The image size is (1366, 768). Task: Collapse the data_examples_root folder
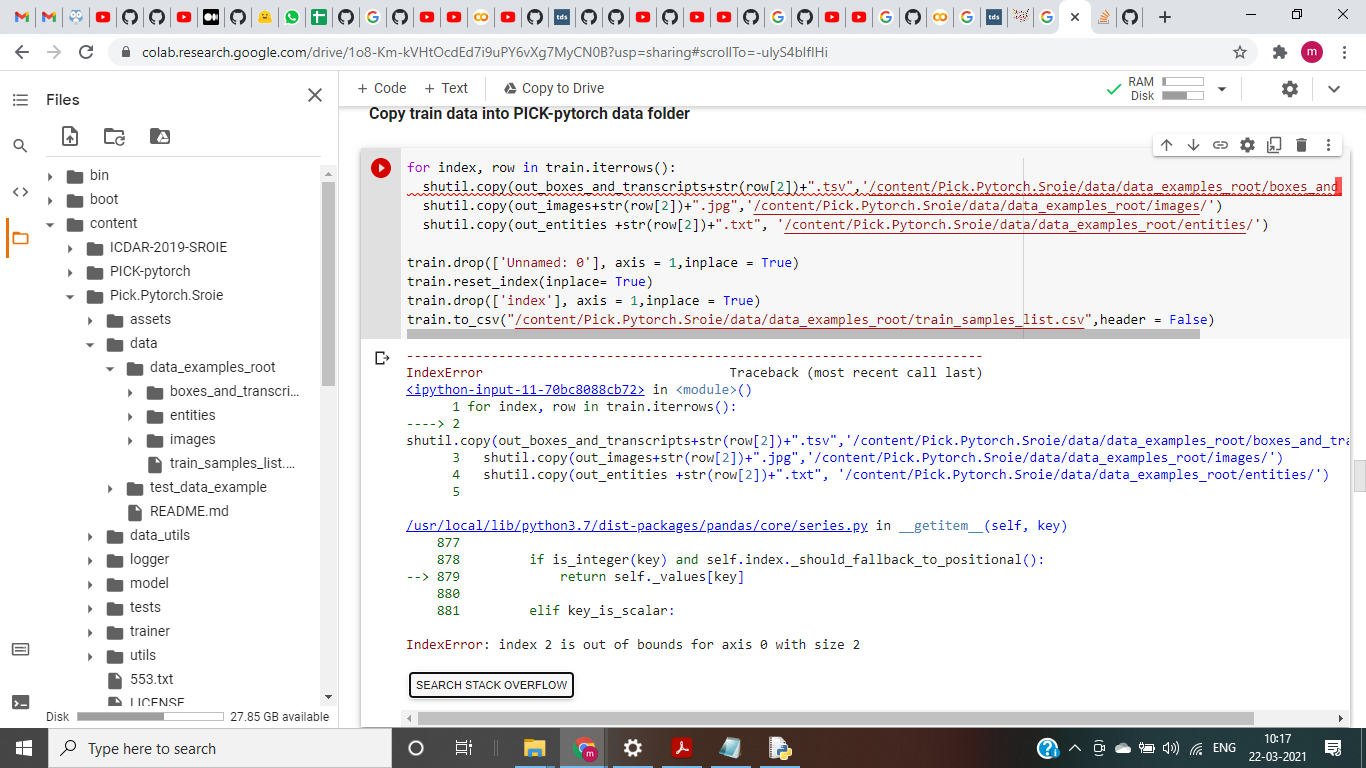[112, 367]
